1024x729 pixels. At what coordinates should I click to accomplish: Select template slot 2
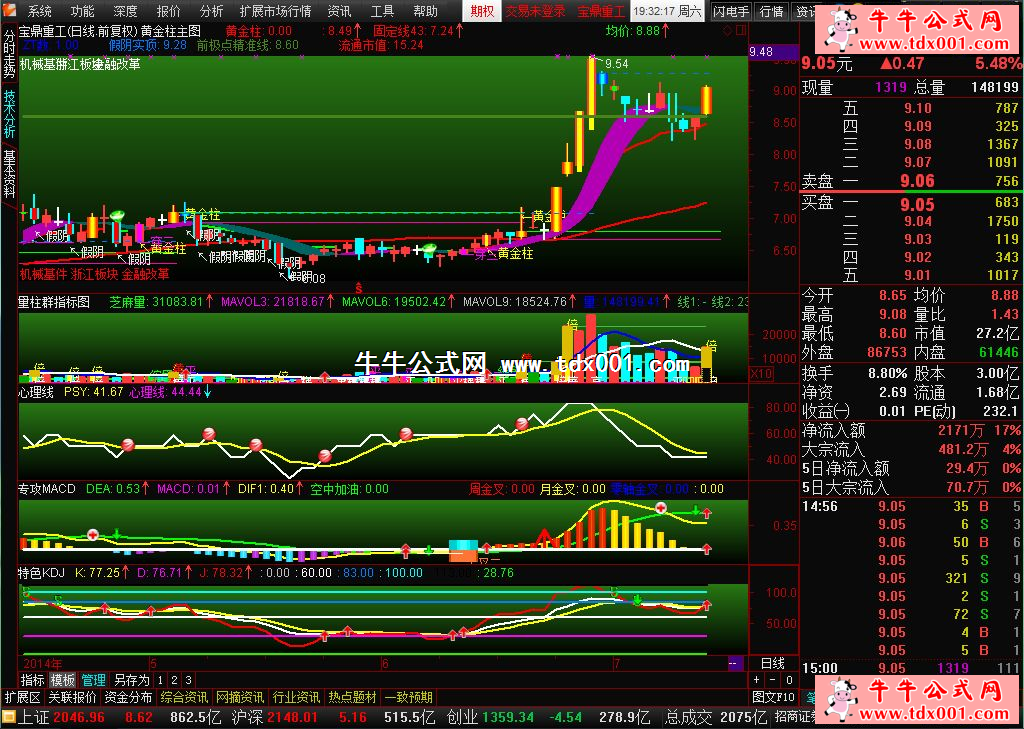coord(175,680)
